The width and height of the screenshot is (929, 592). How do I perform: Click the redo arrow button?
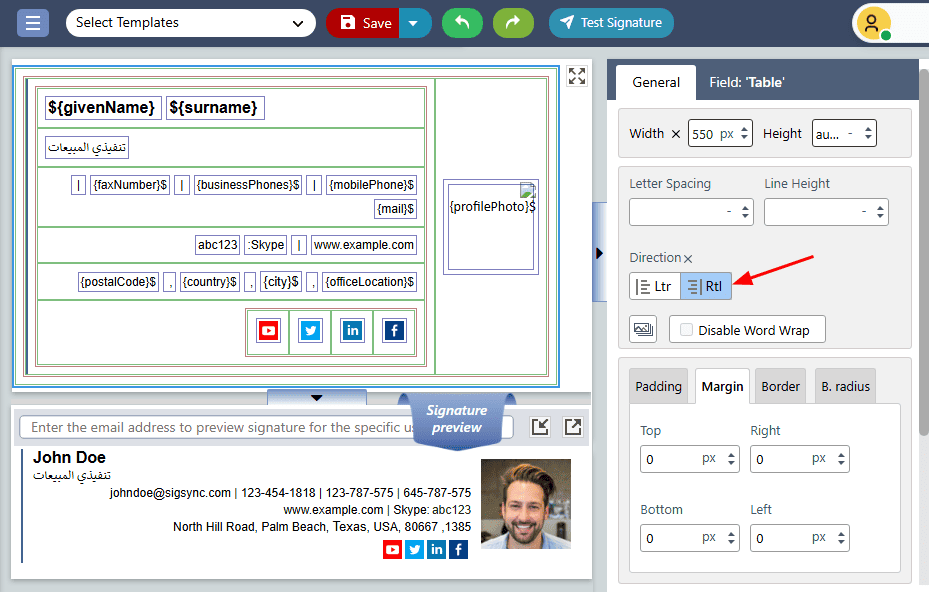coord(513,22)
